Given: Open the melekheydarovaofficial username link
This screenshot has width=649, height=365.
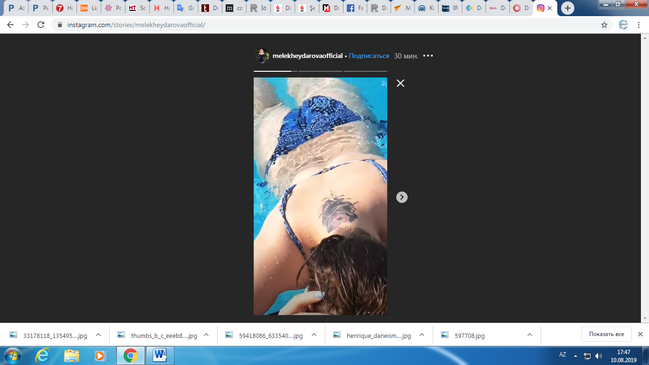Looking at the screenshot, I should tap(308, 56).
